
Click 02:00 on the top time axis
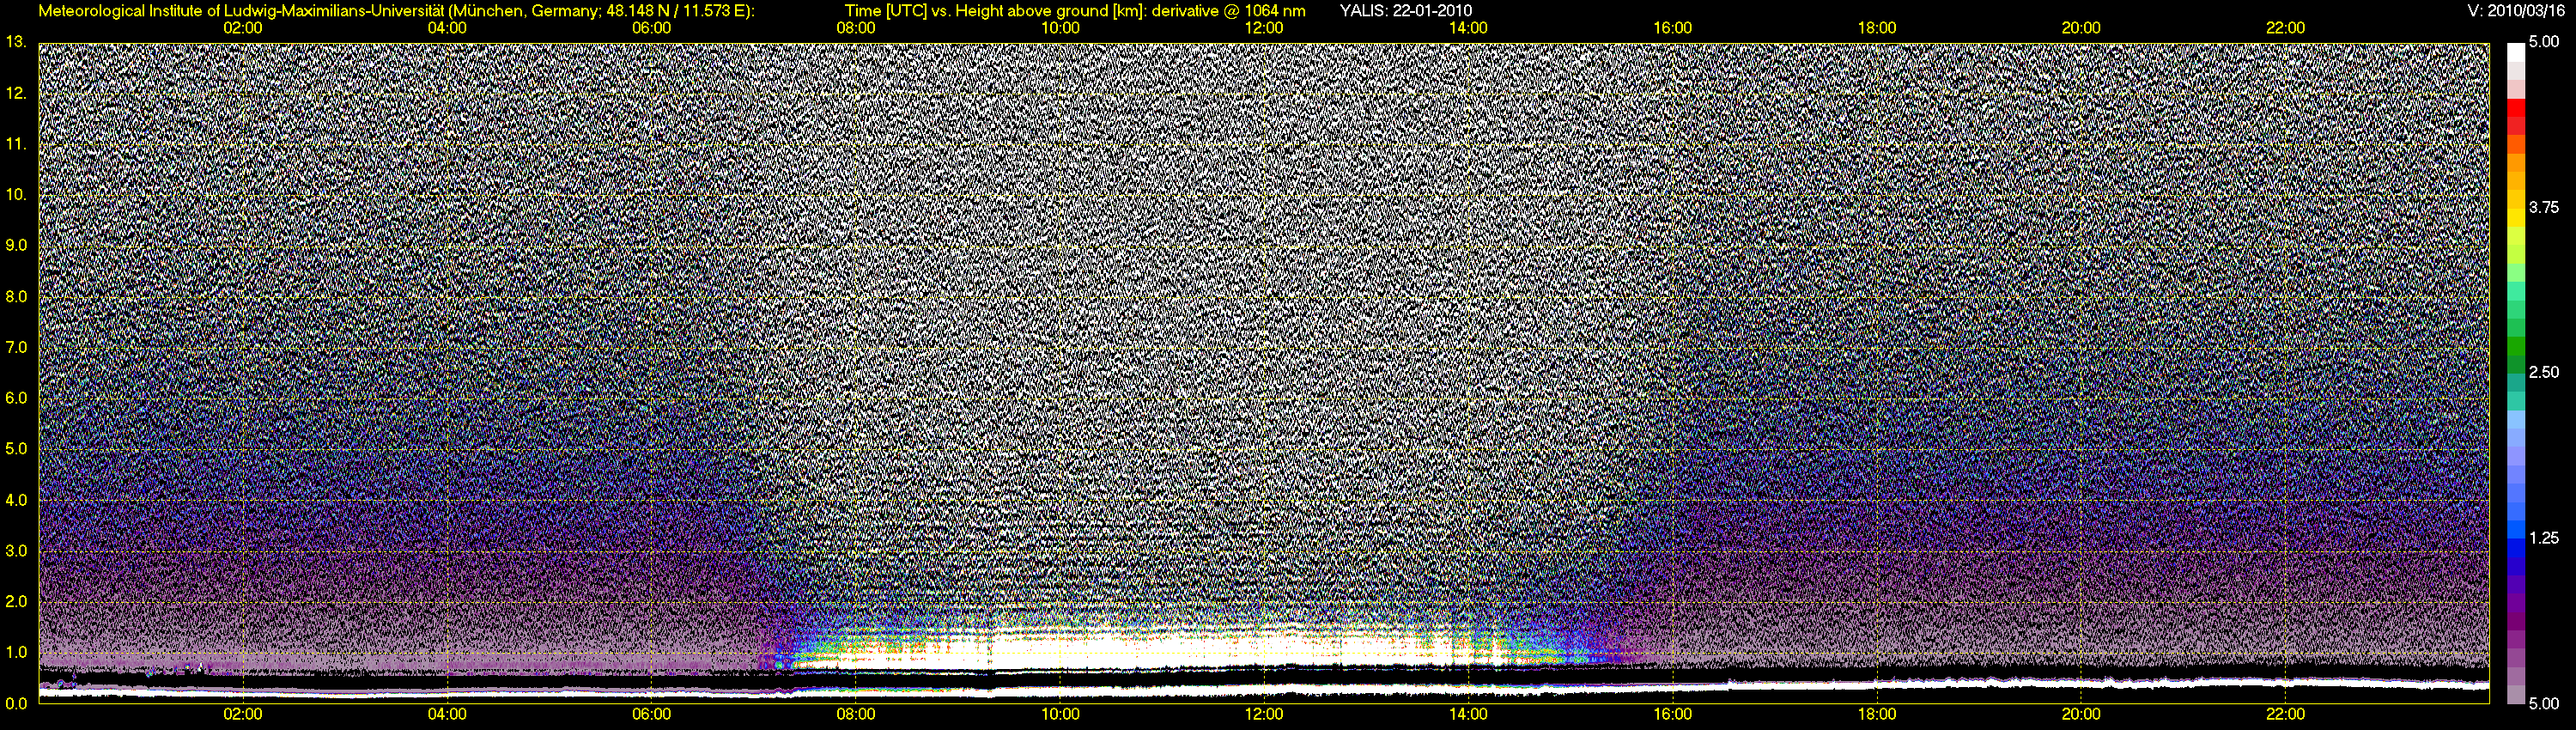(x=243, y=28)
